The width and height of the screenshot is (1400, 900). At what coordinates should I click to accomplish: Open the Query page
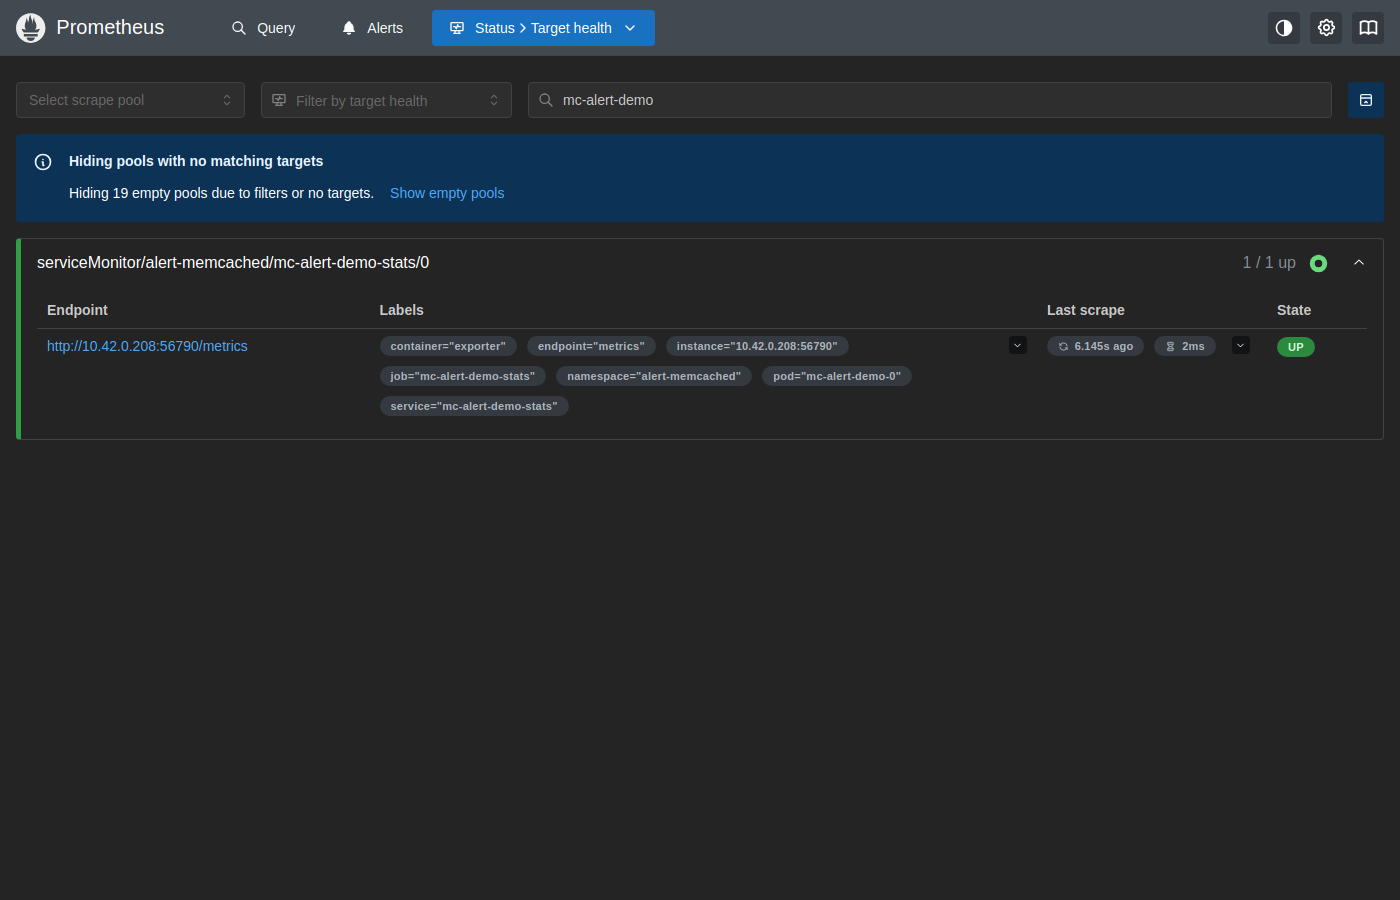pyautogui.click(x=264, y=28)
